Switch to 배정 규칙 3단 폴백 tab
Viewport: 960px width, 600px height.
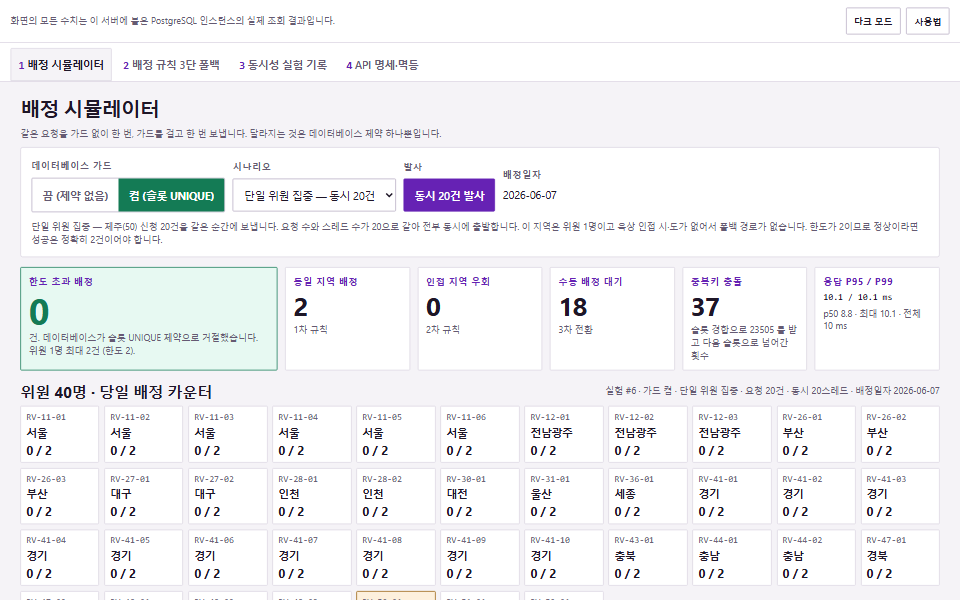(171, 65)
